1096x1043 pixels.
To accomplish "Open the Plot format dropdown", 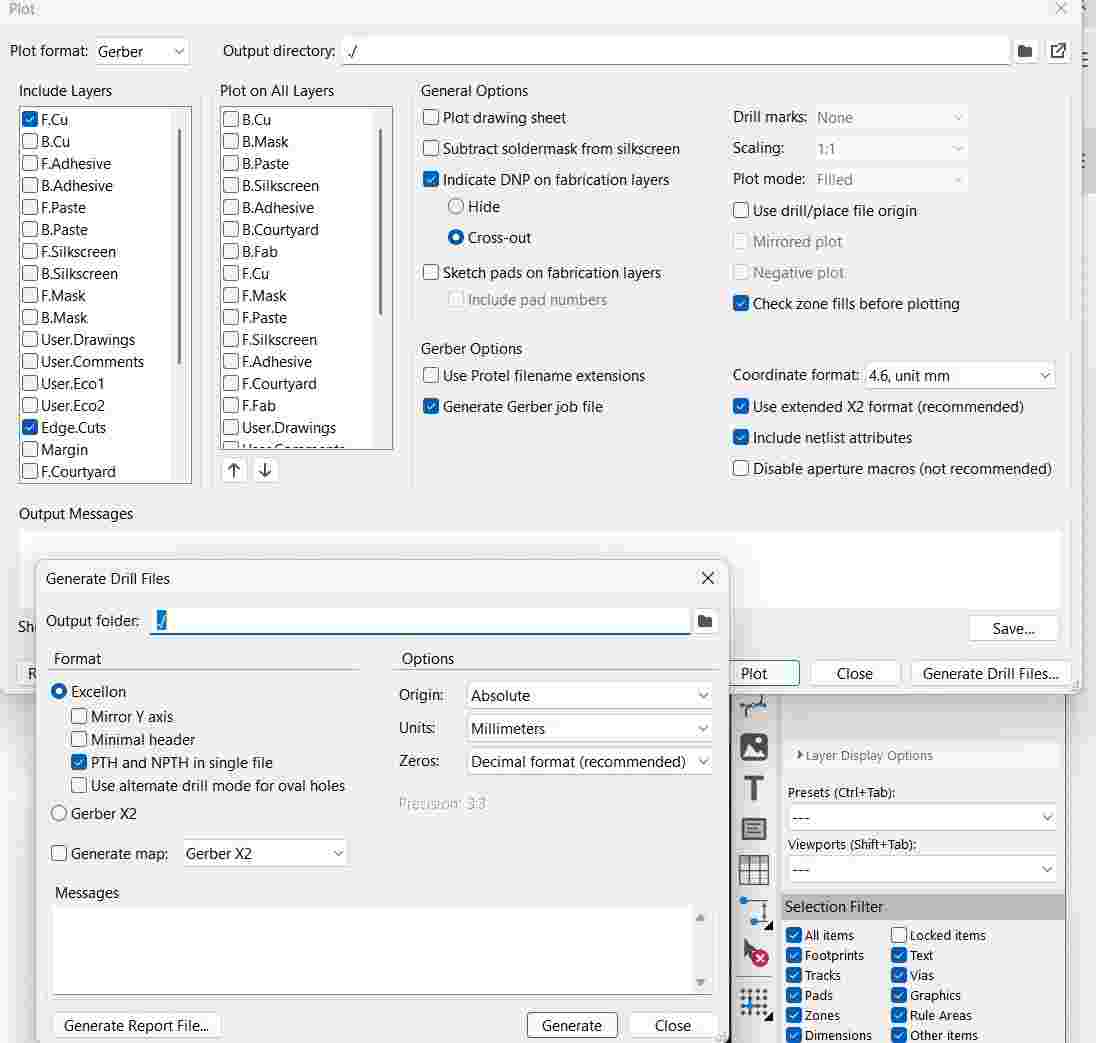I will tap(142, 52).
